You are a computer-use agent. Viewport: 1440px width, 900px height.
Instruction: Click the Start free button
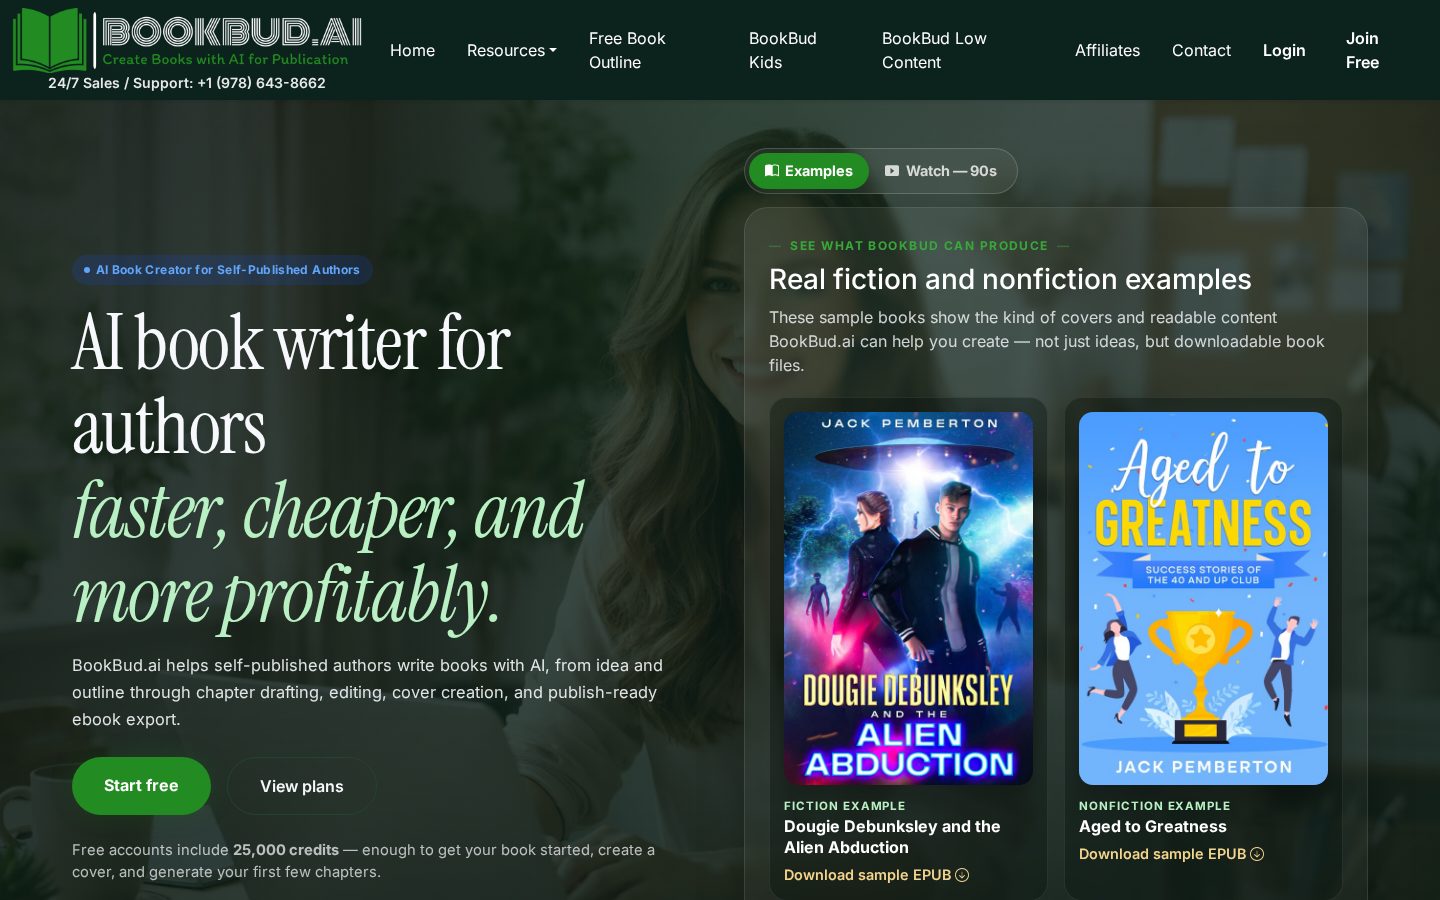click(141, 786)
